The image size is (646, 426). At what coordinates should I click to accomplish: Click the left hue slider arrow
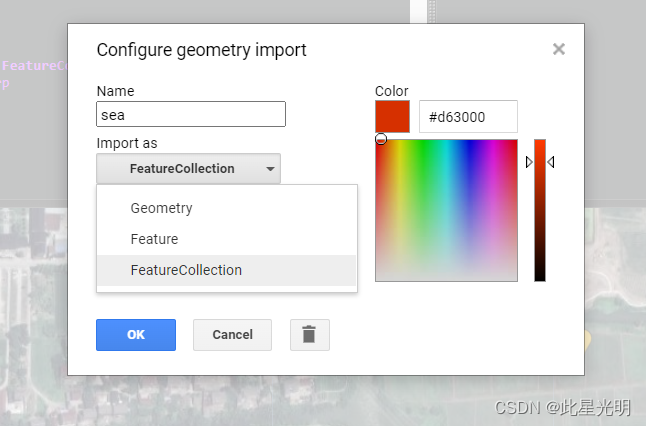pos(529,162)
